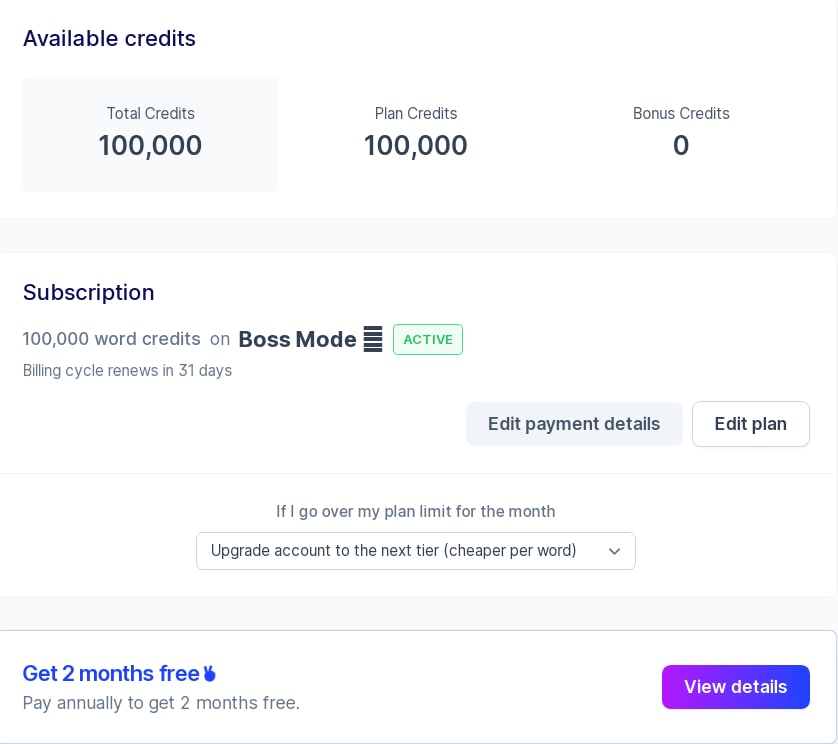Click the 'Pay annually to get 2 months free' text

click(161, 703)
